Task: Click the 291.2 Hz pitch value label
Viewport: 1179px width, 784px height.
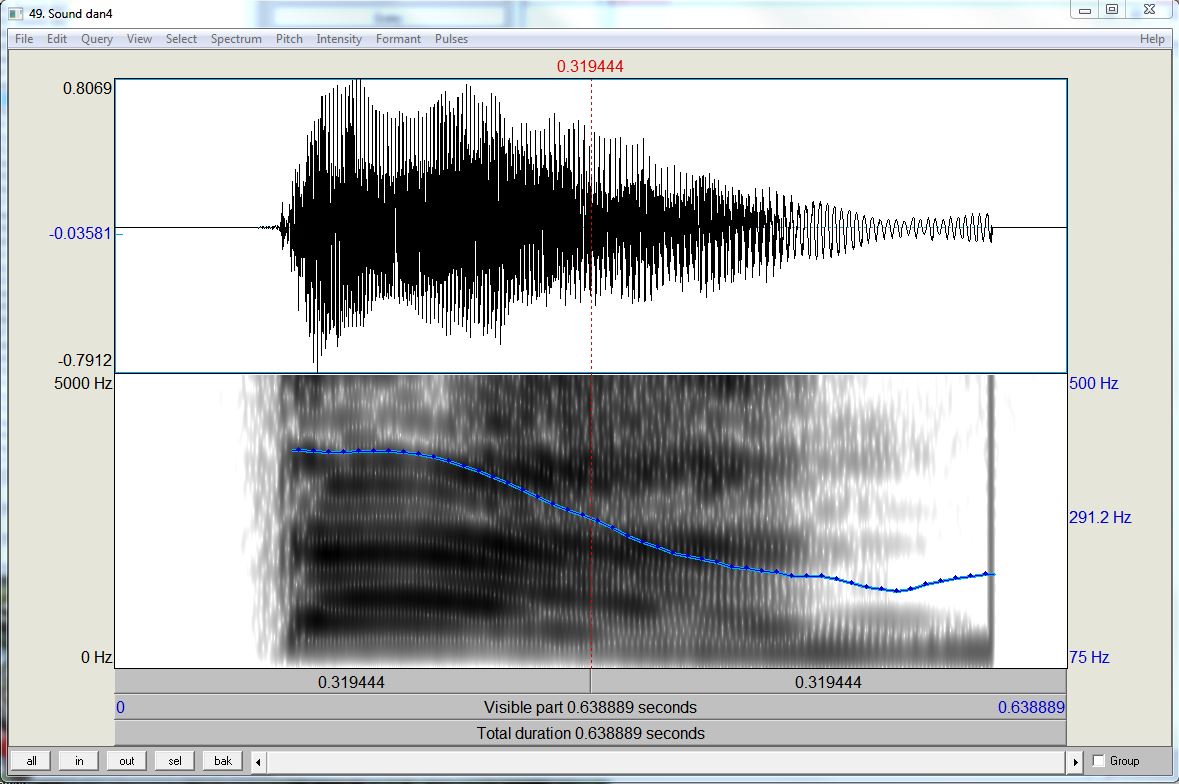Action: 1100,517
